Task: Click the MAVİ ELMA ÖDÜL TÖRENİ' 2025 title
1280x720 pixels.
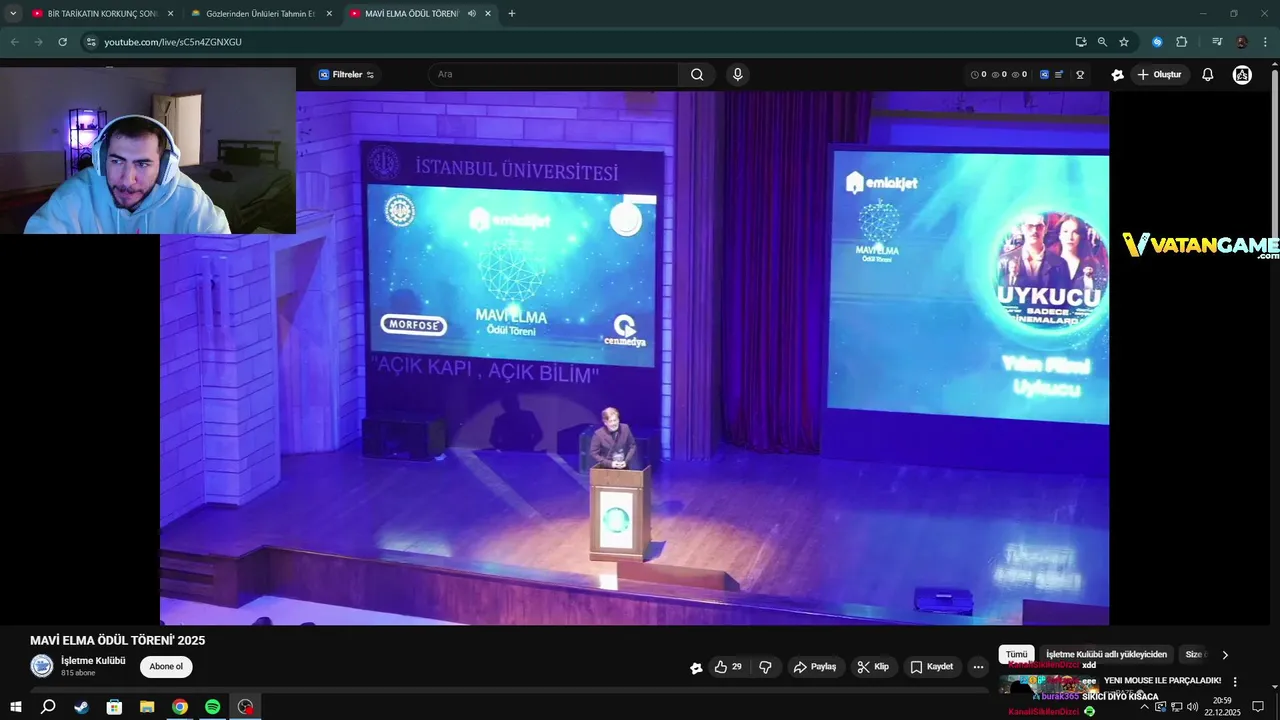Action: 117,640
